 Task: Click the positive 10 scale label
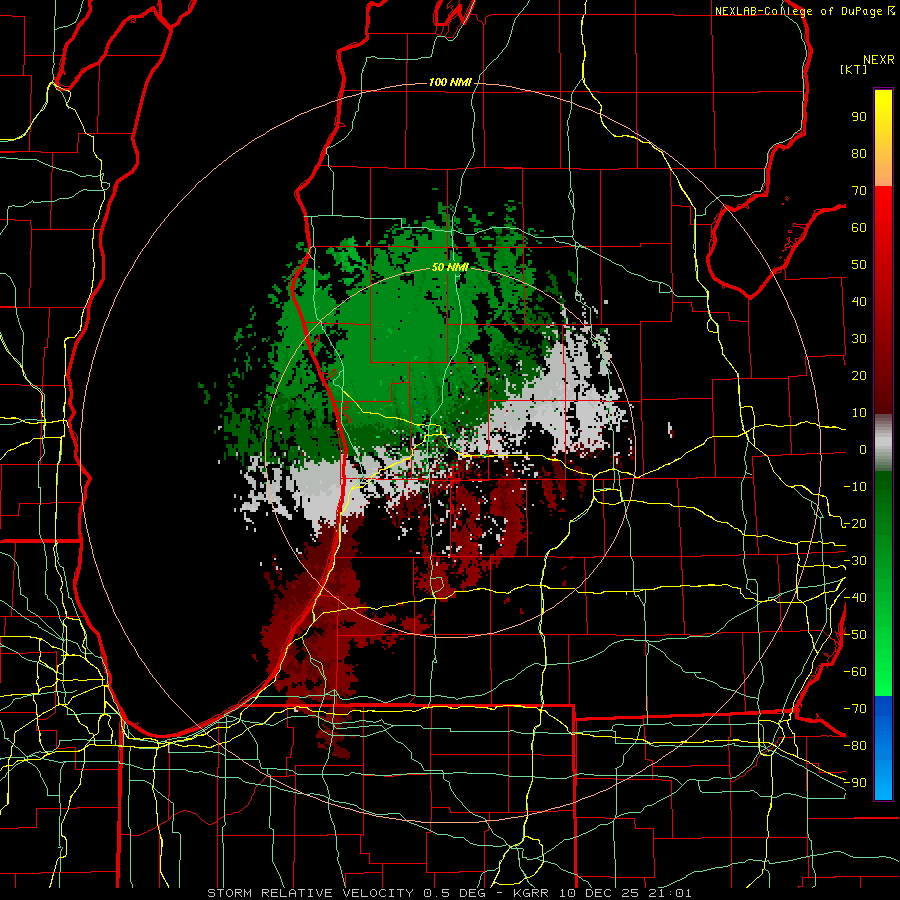[x=859, y=413]
